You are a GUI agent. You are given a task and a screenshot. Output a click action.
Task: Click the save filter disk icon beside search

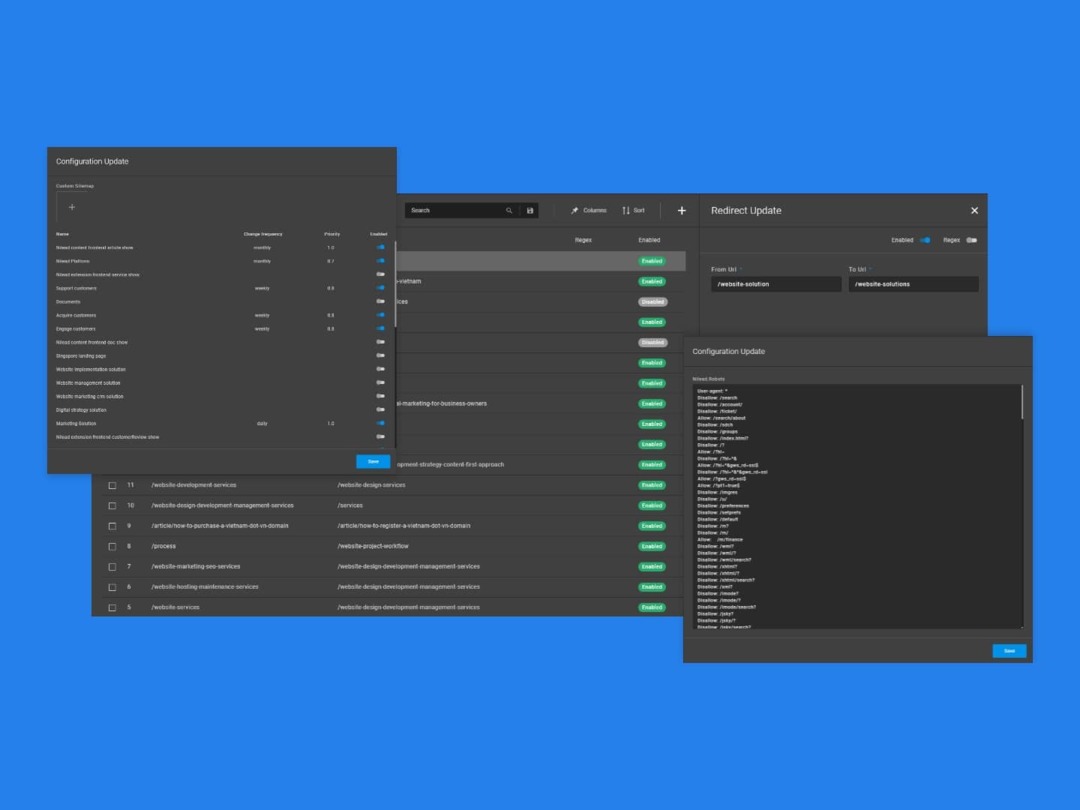530,211
